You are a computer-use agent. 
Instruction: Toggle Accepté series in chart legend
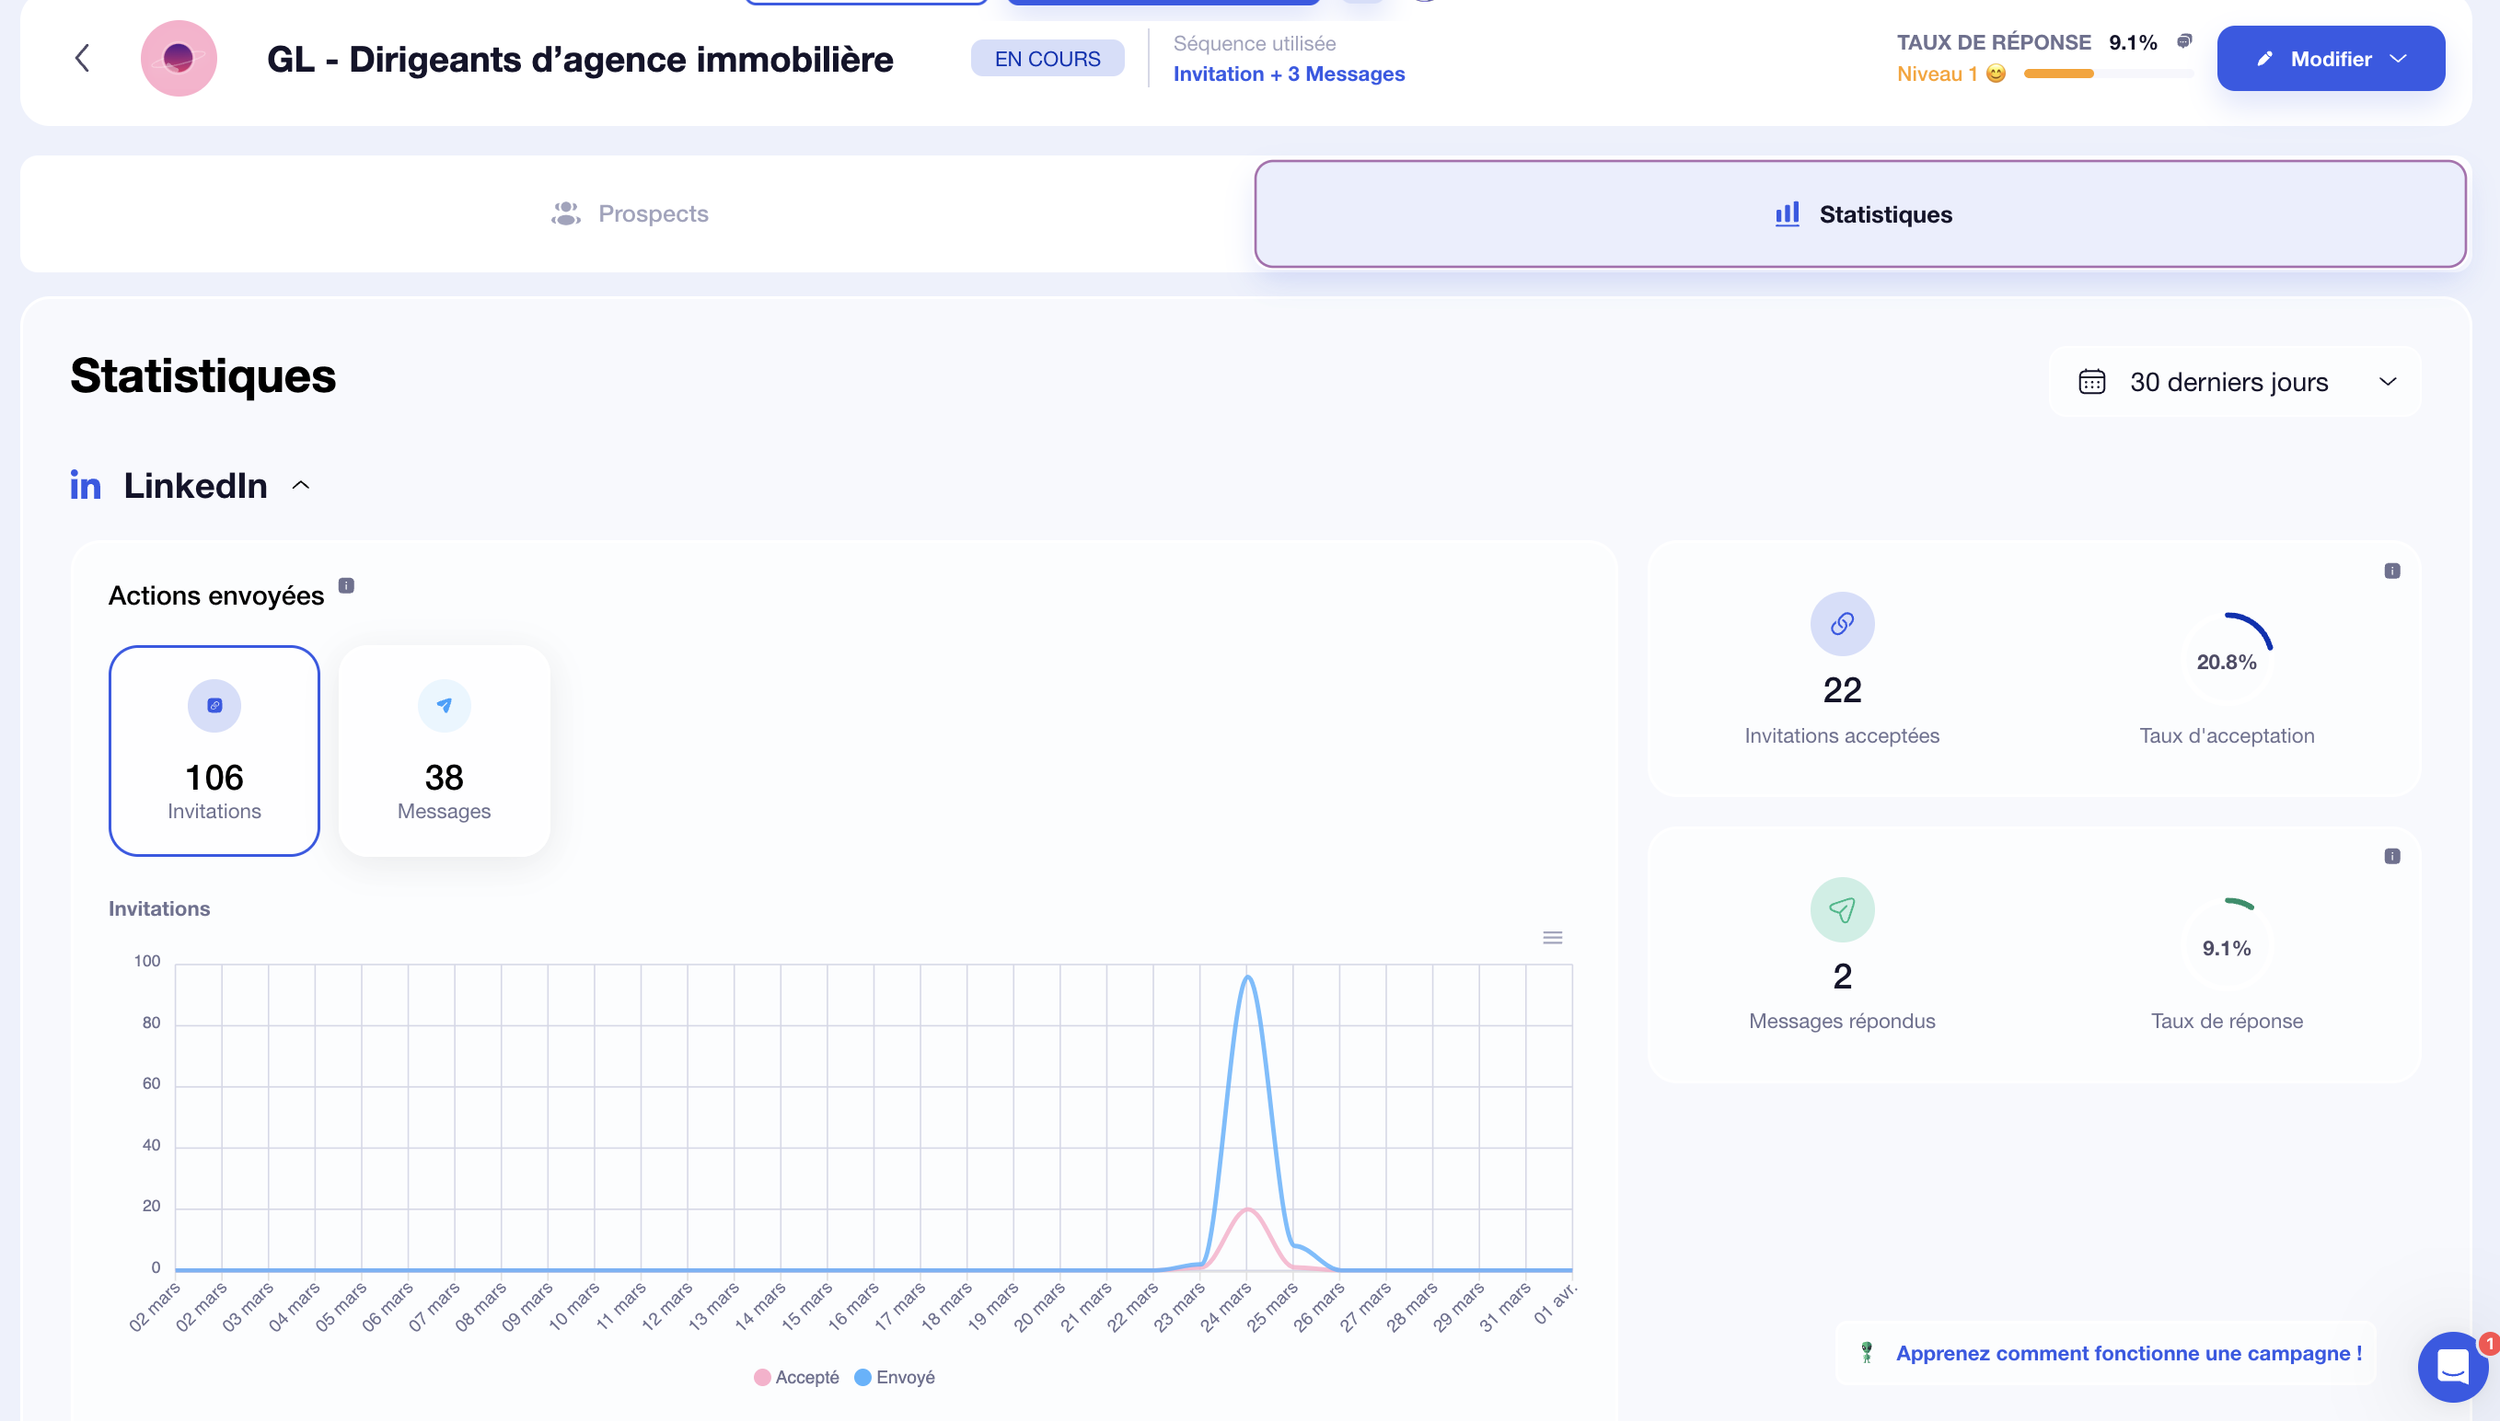click(797, 1377)
